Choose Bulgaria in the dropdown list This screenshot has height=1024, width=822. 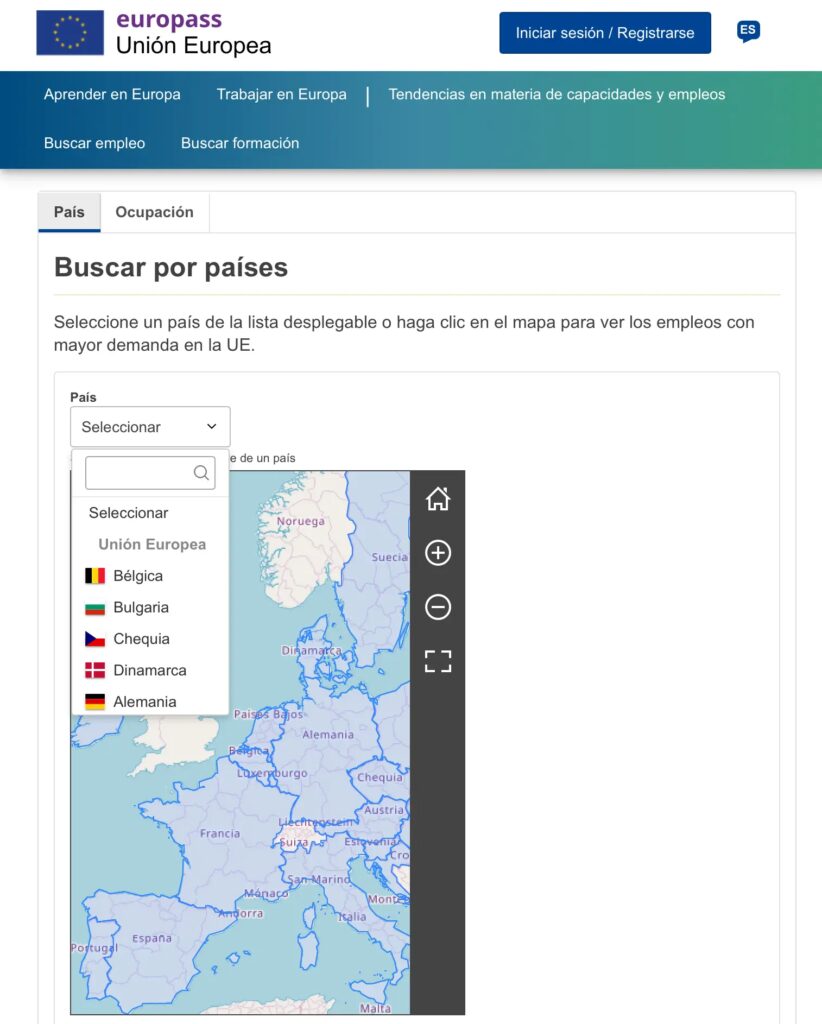coord(141,607)
